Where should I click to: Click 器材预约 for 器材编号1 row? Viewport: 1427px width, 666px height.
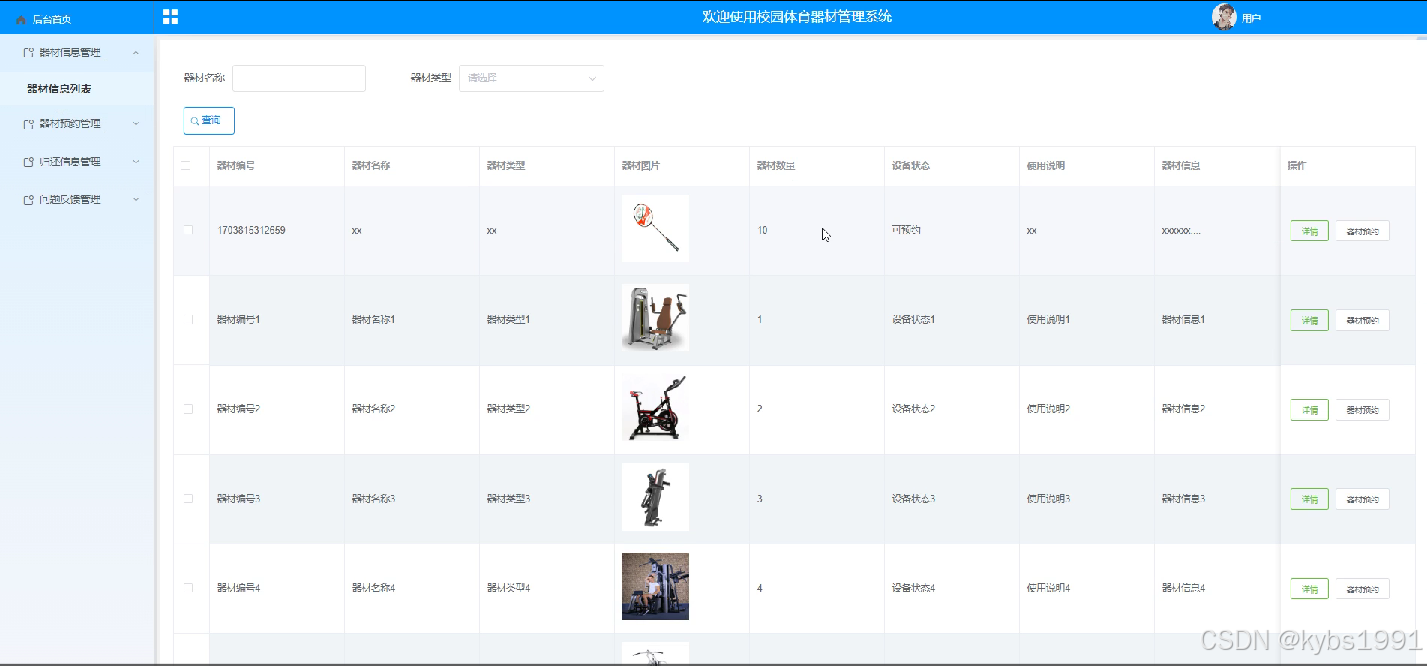pos(1362,320)
